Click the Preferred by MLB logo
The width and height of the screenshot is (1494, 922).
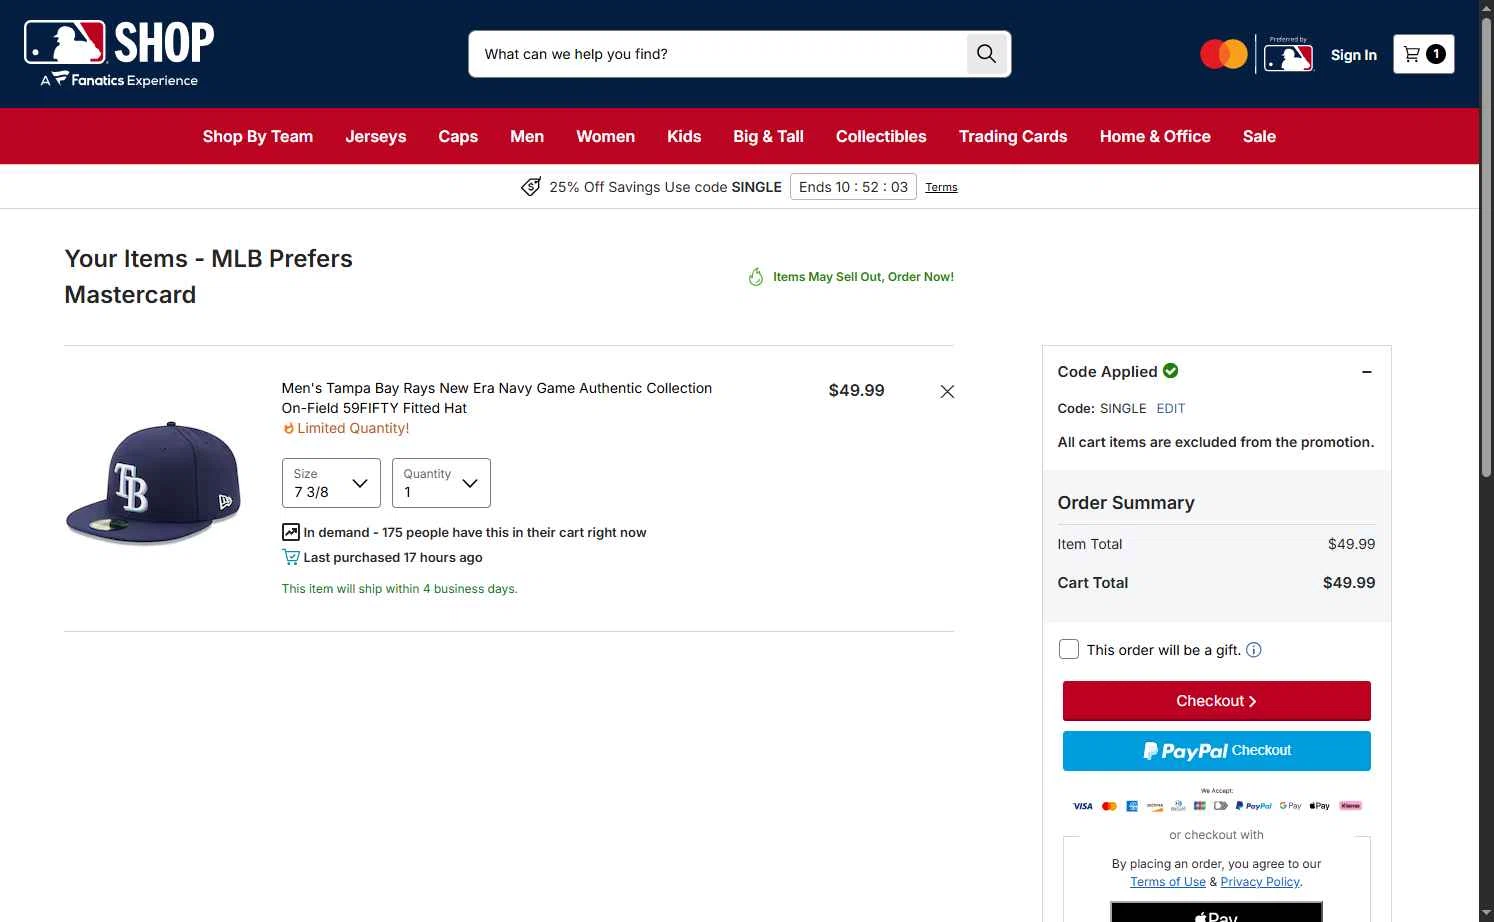click(x=1288, y=55)
